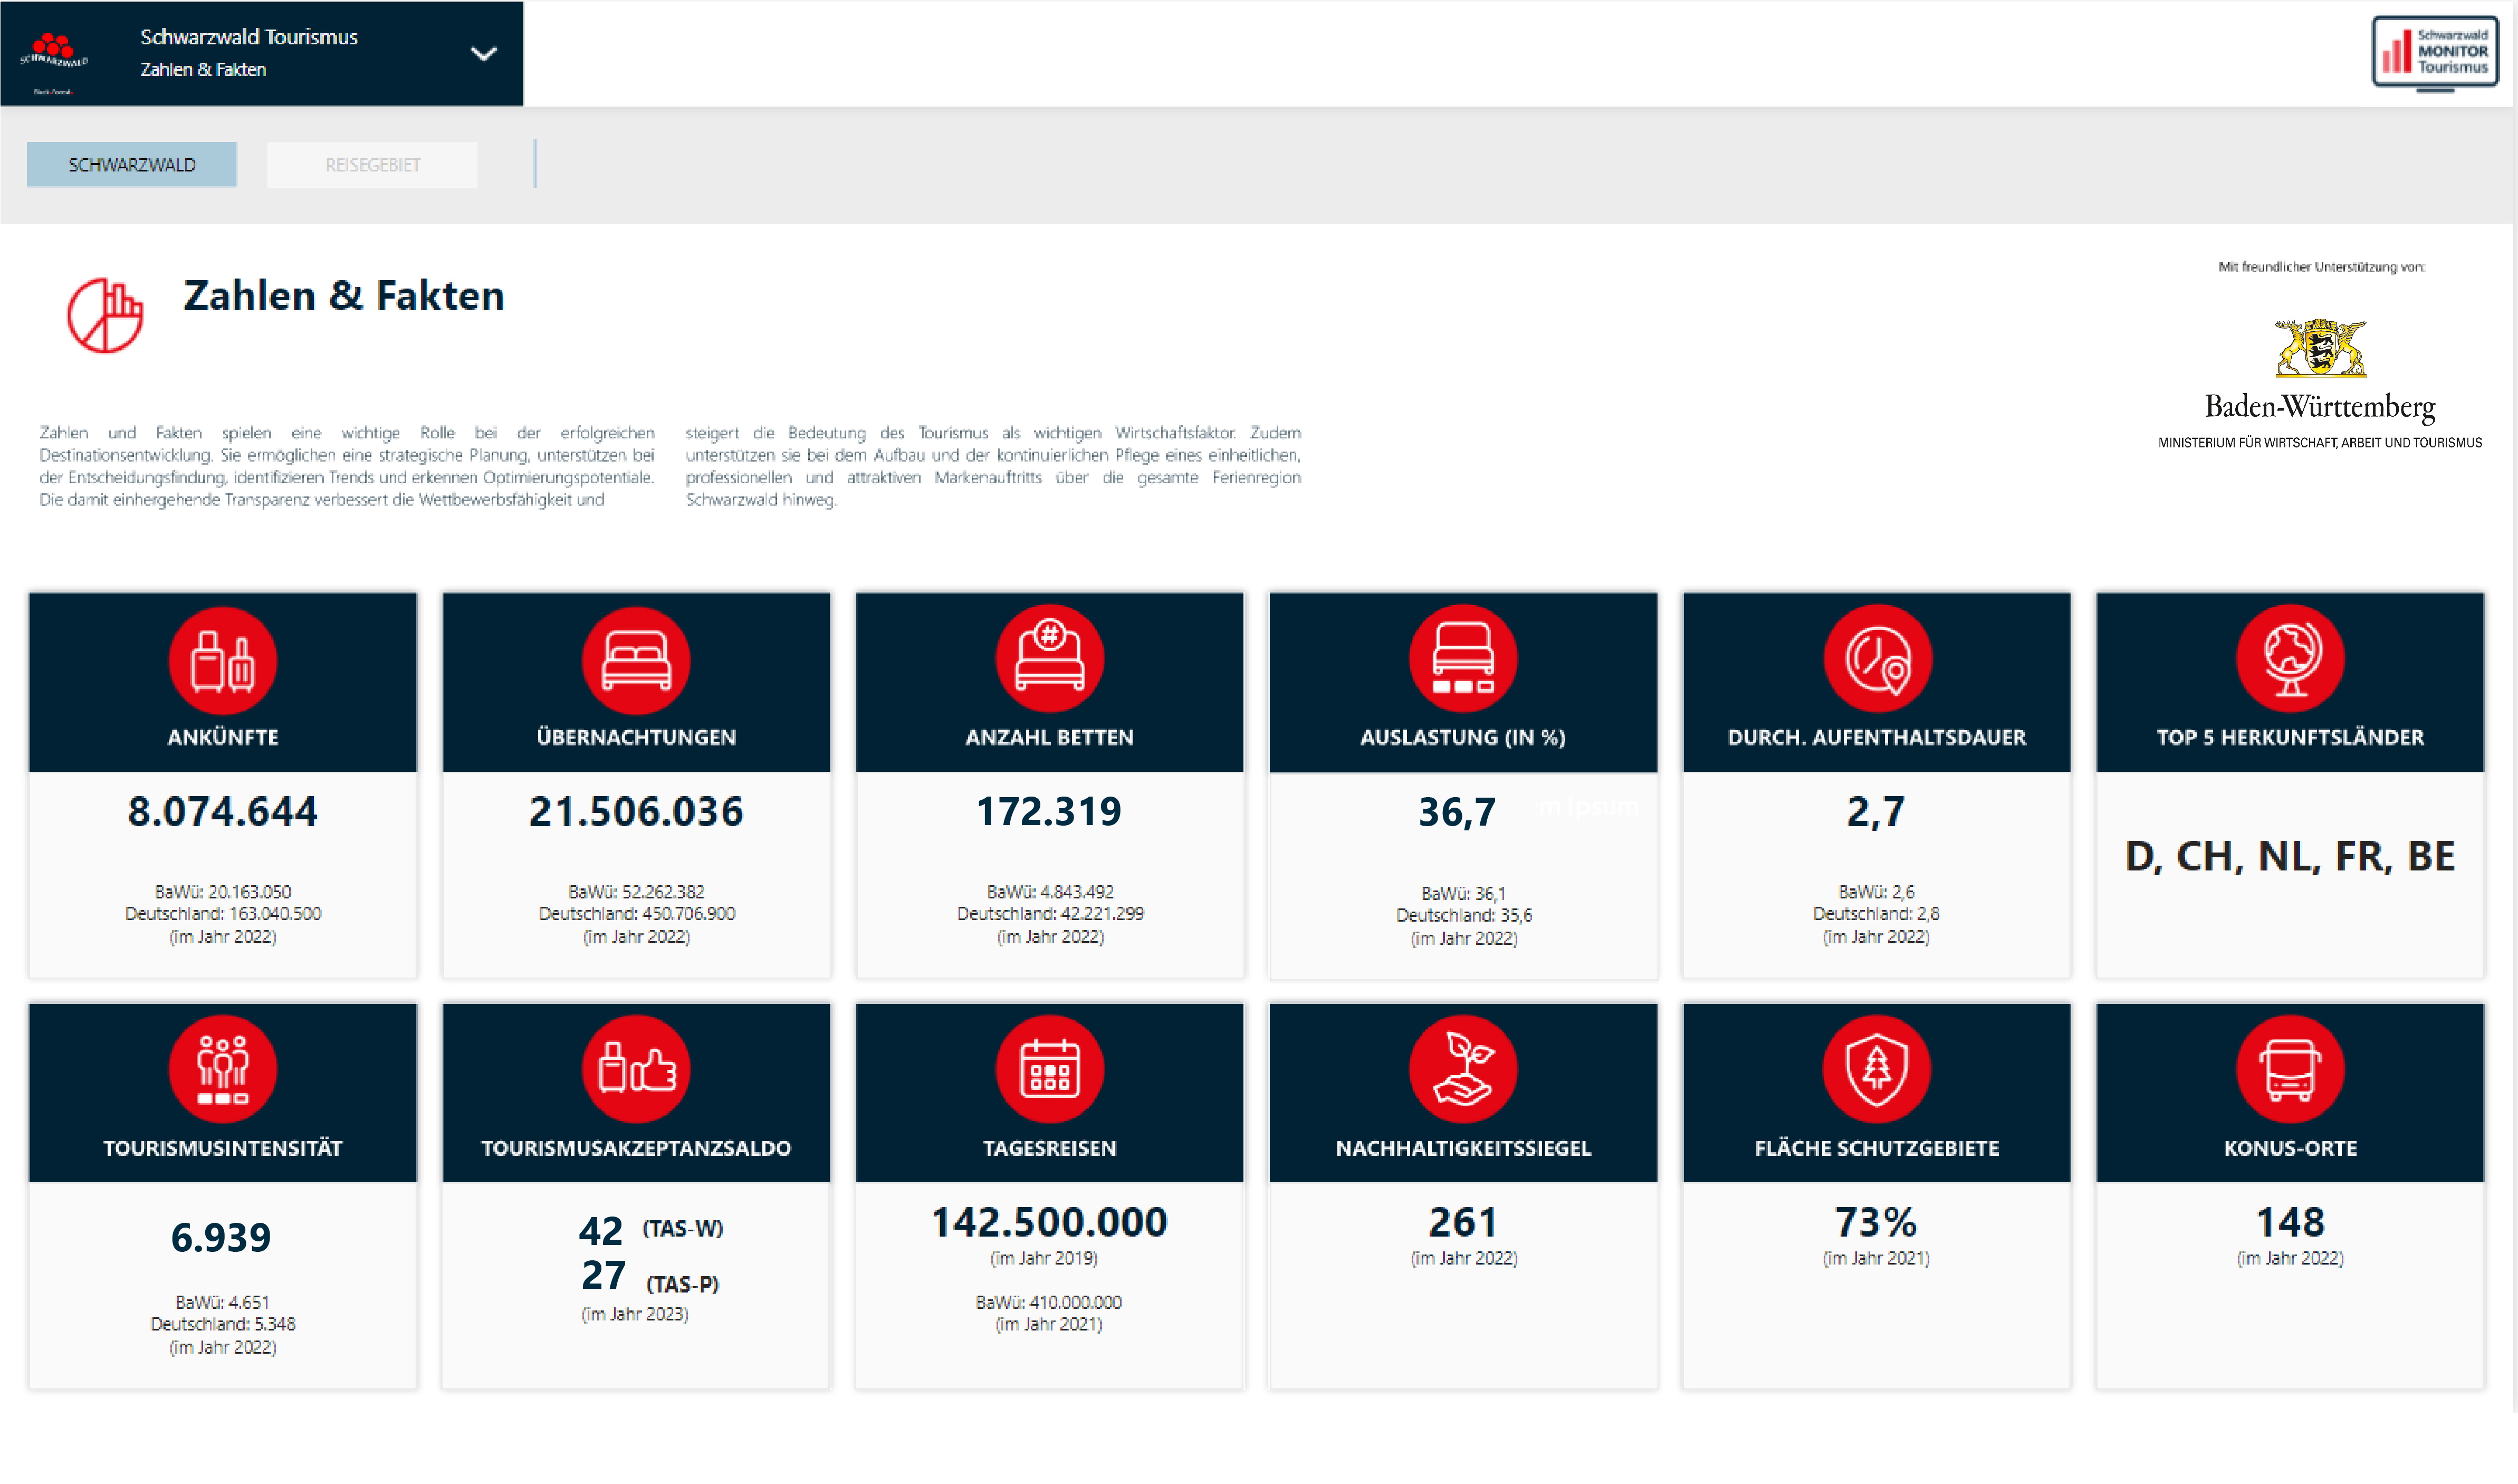Click the Anzahl Betten icon

(1049, 658)
